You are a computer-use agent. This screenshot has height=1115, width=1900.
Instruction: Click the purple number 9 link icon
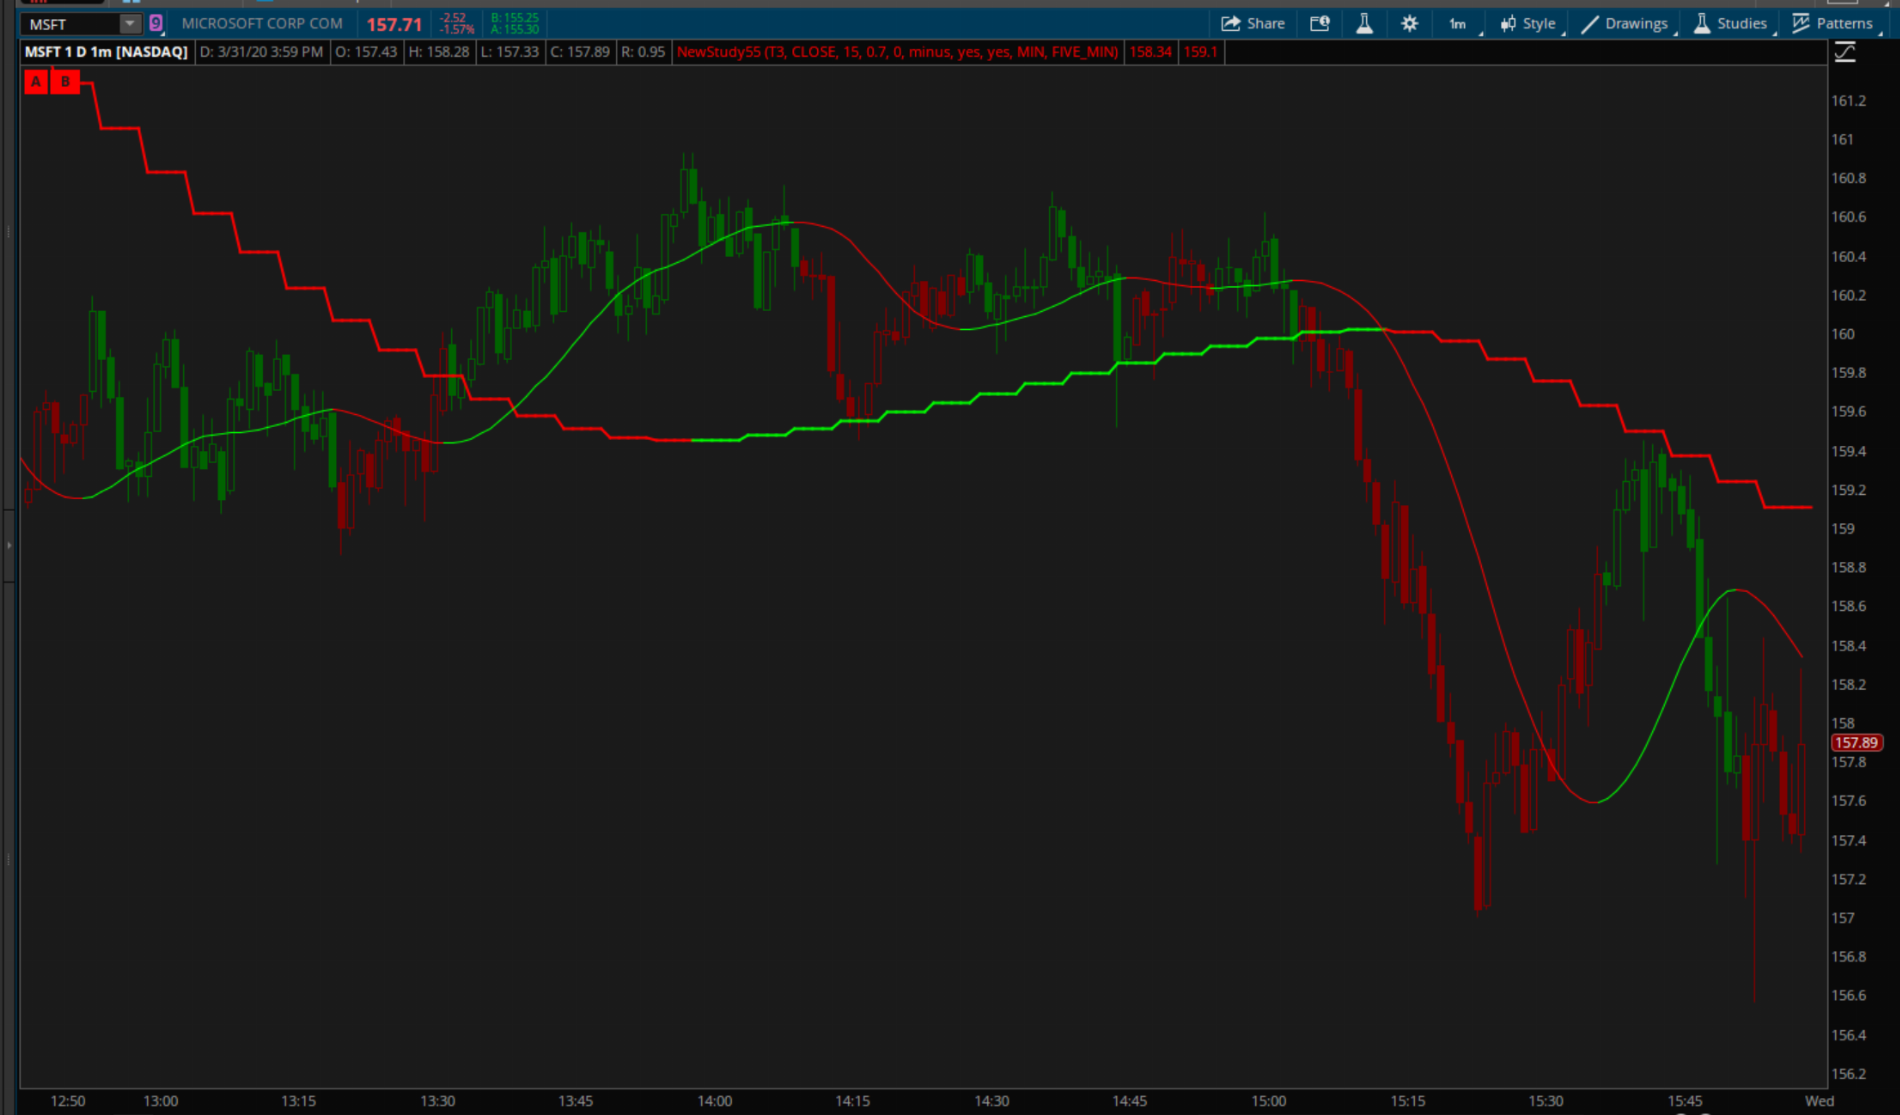[156, 23]
